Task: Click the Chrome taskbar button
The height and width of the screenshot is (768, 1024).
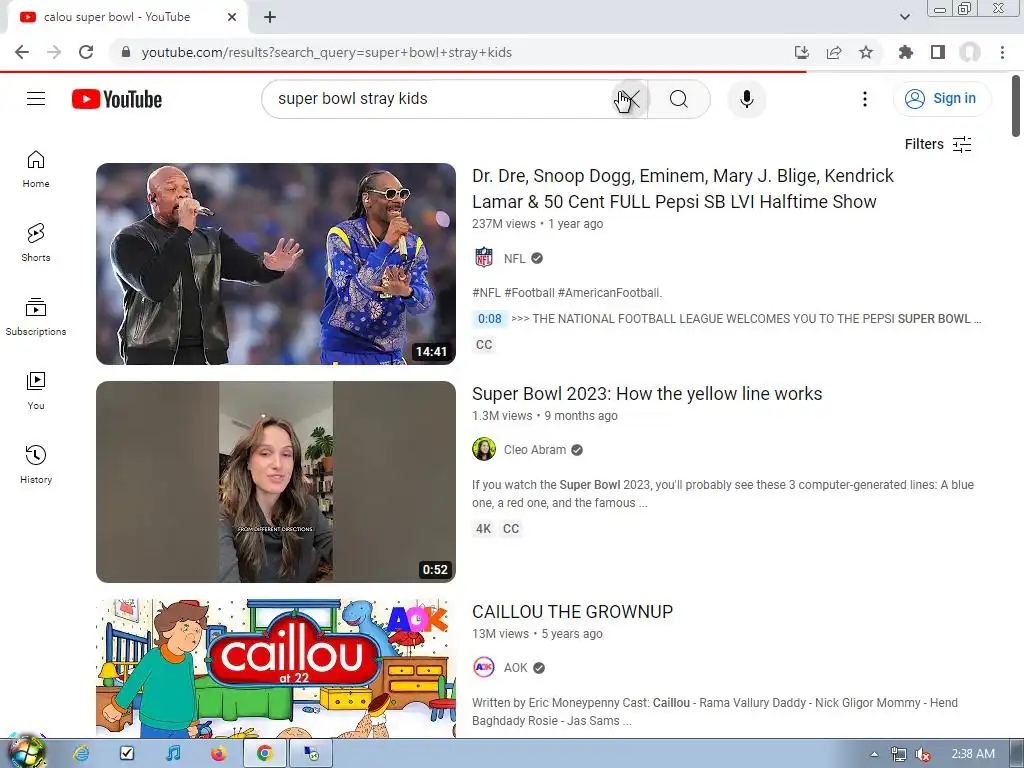Action: coord(264,754)
